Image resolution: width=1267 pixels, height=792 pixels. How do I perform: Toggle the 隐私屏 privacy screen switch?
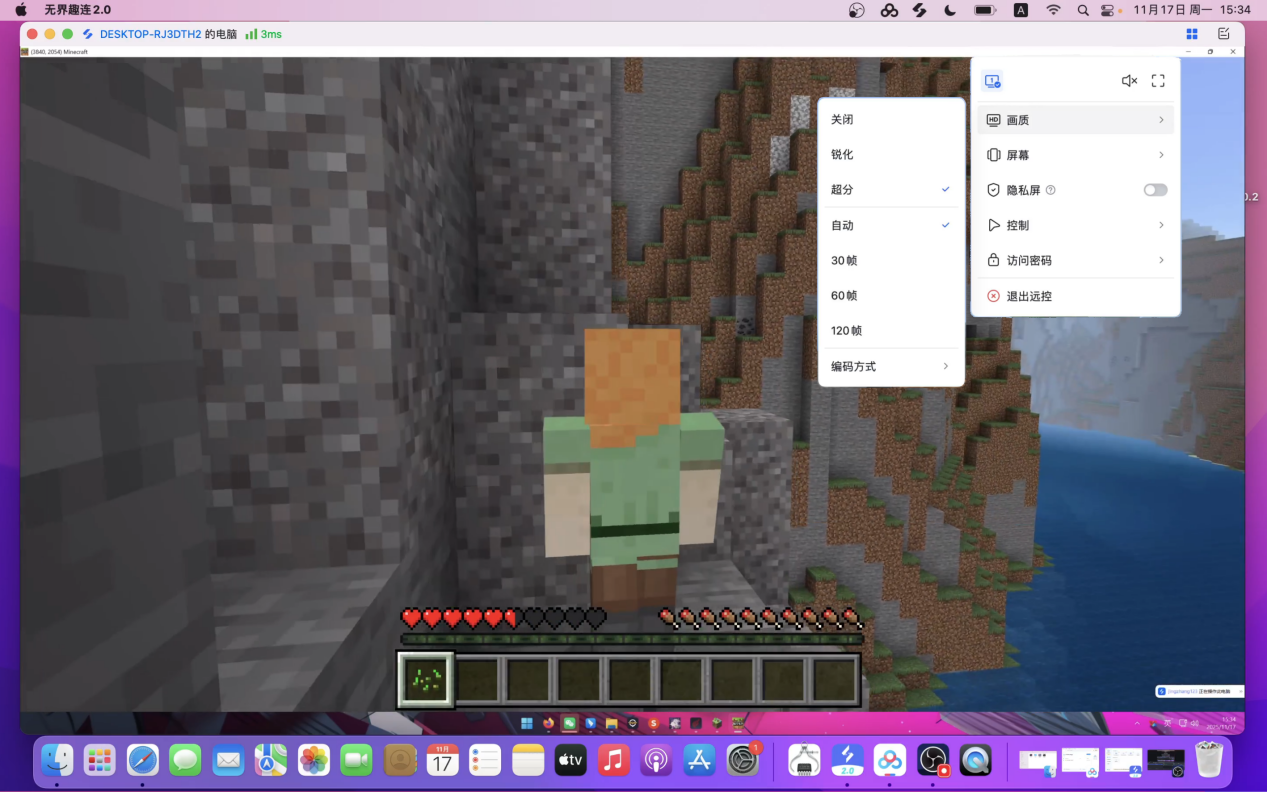tap(1155, 190)
